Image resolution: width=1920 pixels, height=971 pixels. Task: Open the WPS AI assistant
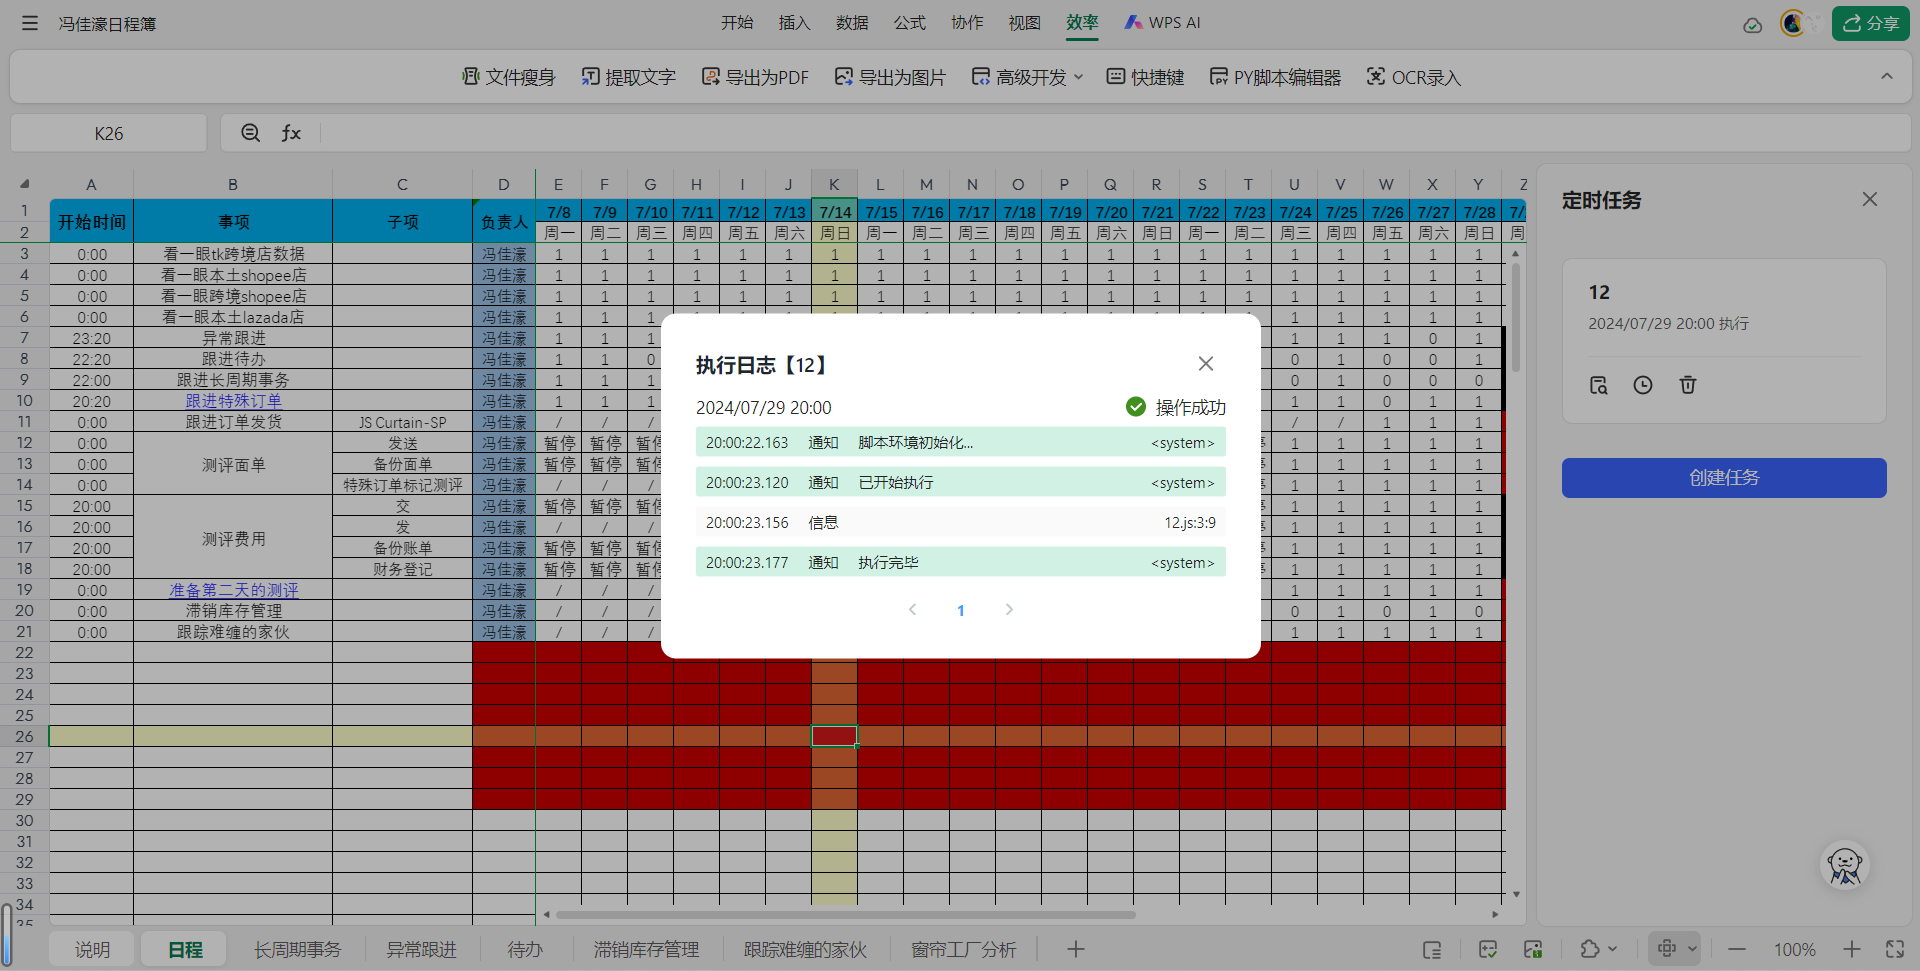click(x=1162, y=22)
